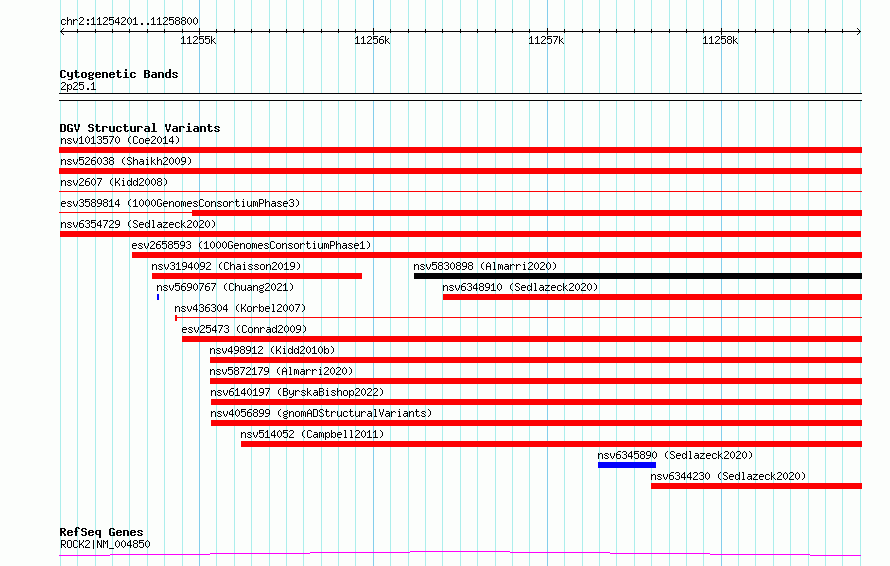Open nsv436304 (Korbel2007) label

click(240, 308)
